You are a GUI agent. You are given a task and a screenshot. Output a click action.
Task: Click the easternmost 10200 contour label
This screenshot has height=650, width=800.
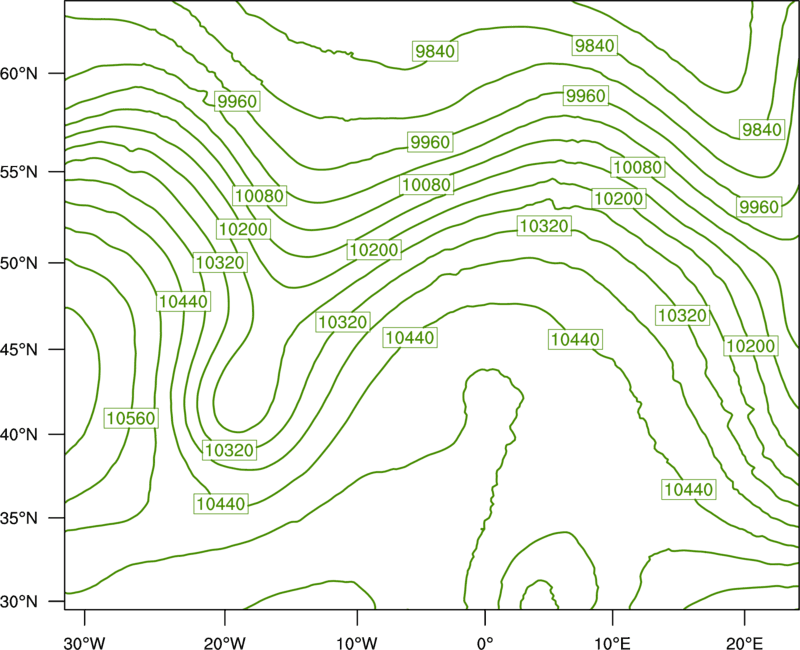click(751, 346)
